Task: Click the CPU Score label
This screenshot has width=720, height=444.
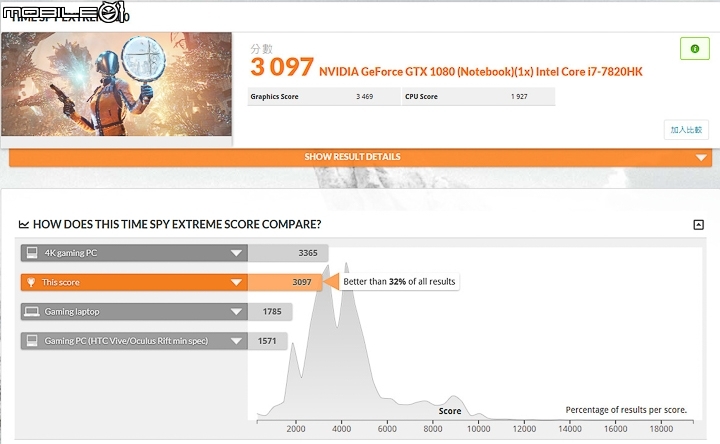Action: click(421, 96)
